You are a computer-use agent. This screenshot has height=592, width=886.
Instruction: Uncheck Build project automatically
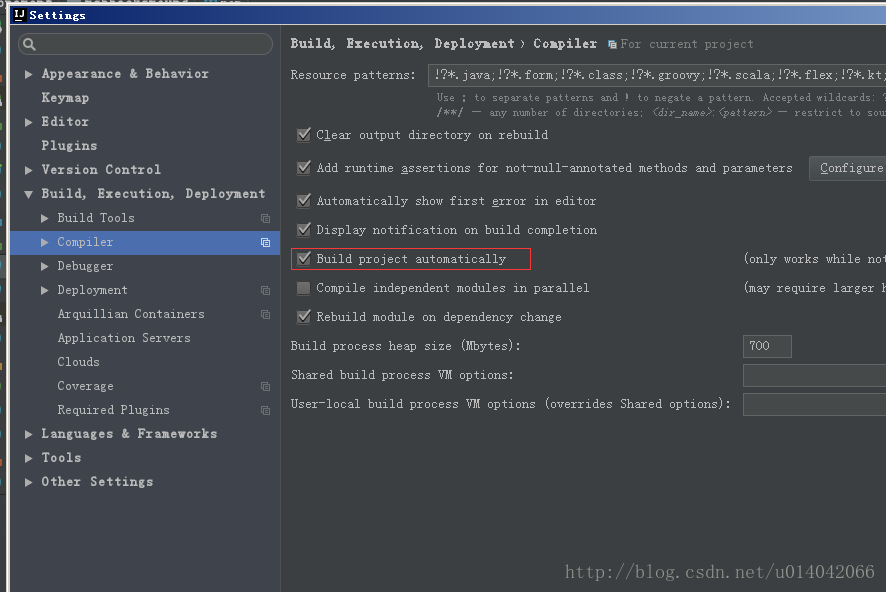303,259
